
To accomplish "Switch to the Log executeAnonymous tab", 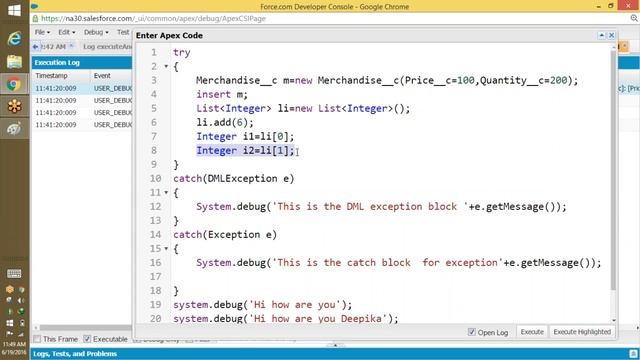I will (x=107, y=47).
